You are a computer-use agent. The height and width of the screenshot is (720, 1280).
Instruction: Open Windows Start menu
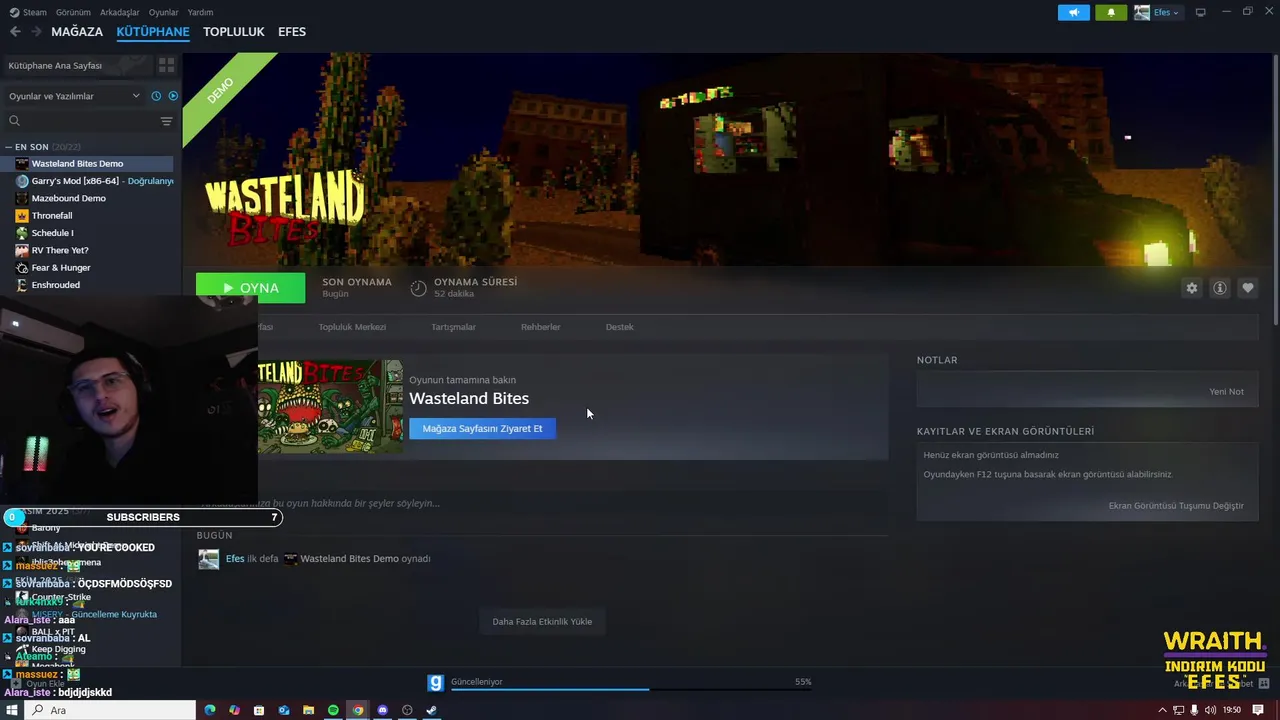pos(12,710)
